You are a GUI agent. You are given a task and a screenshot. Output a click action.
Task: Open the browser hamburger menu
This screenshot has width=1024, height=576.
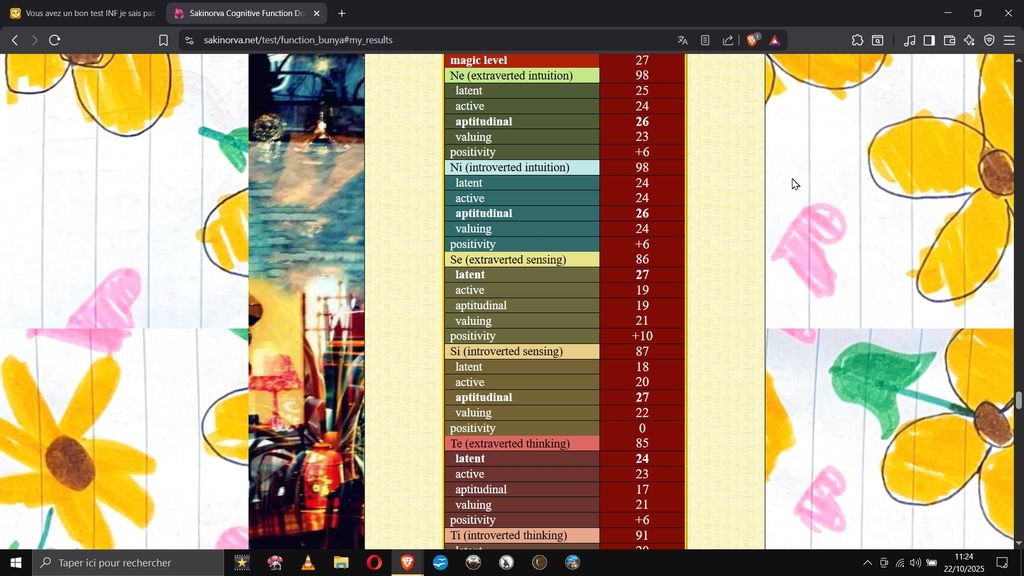coord(1009,40)
